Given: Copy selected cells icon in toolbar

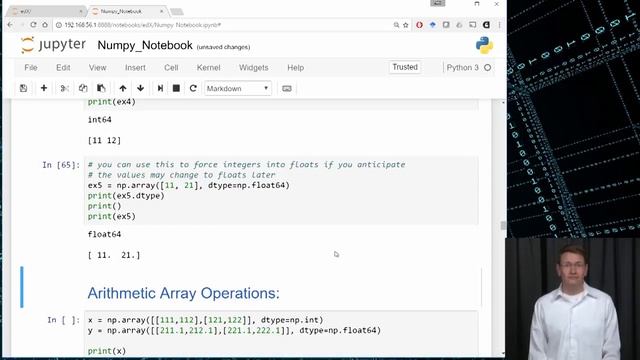Looking at the screenshot, I should (x=83, y=88).
